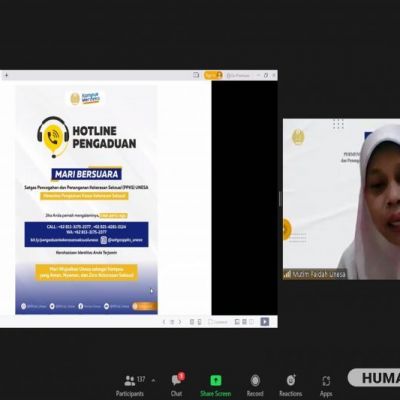Click the blue contact box with CALL numbers
Viewport: 400px width, 400px height.
click(86, 234)
